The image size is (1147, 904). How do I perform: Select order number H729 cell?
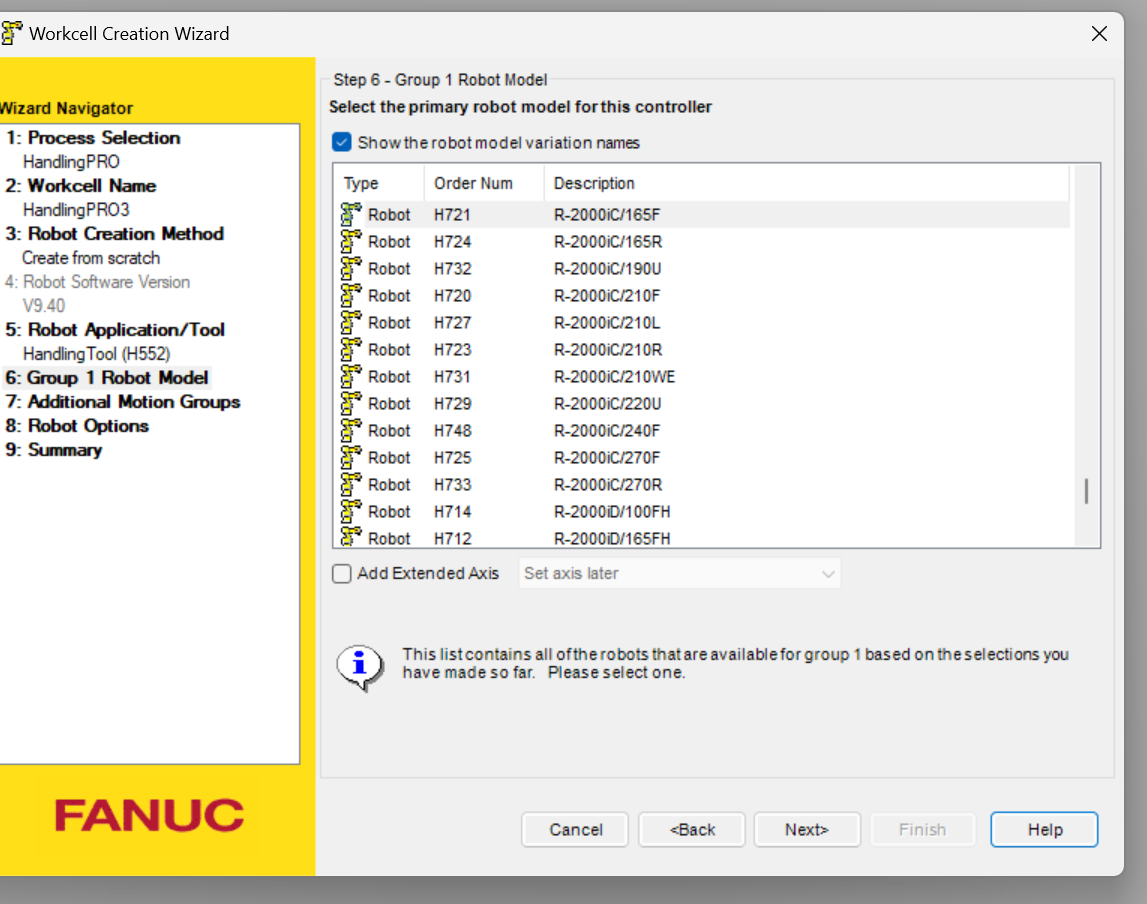point(452,404)
